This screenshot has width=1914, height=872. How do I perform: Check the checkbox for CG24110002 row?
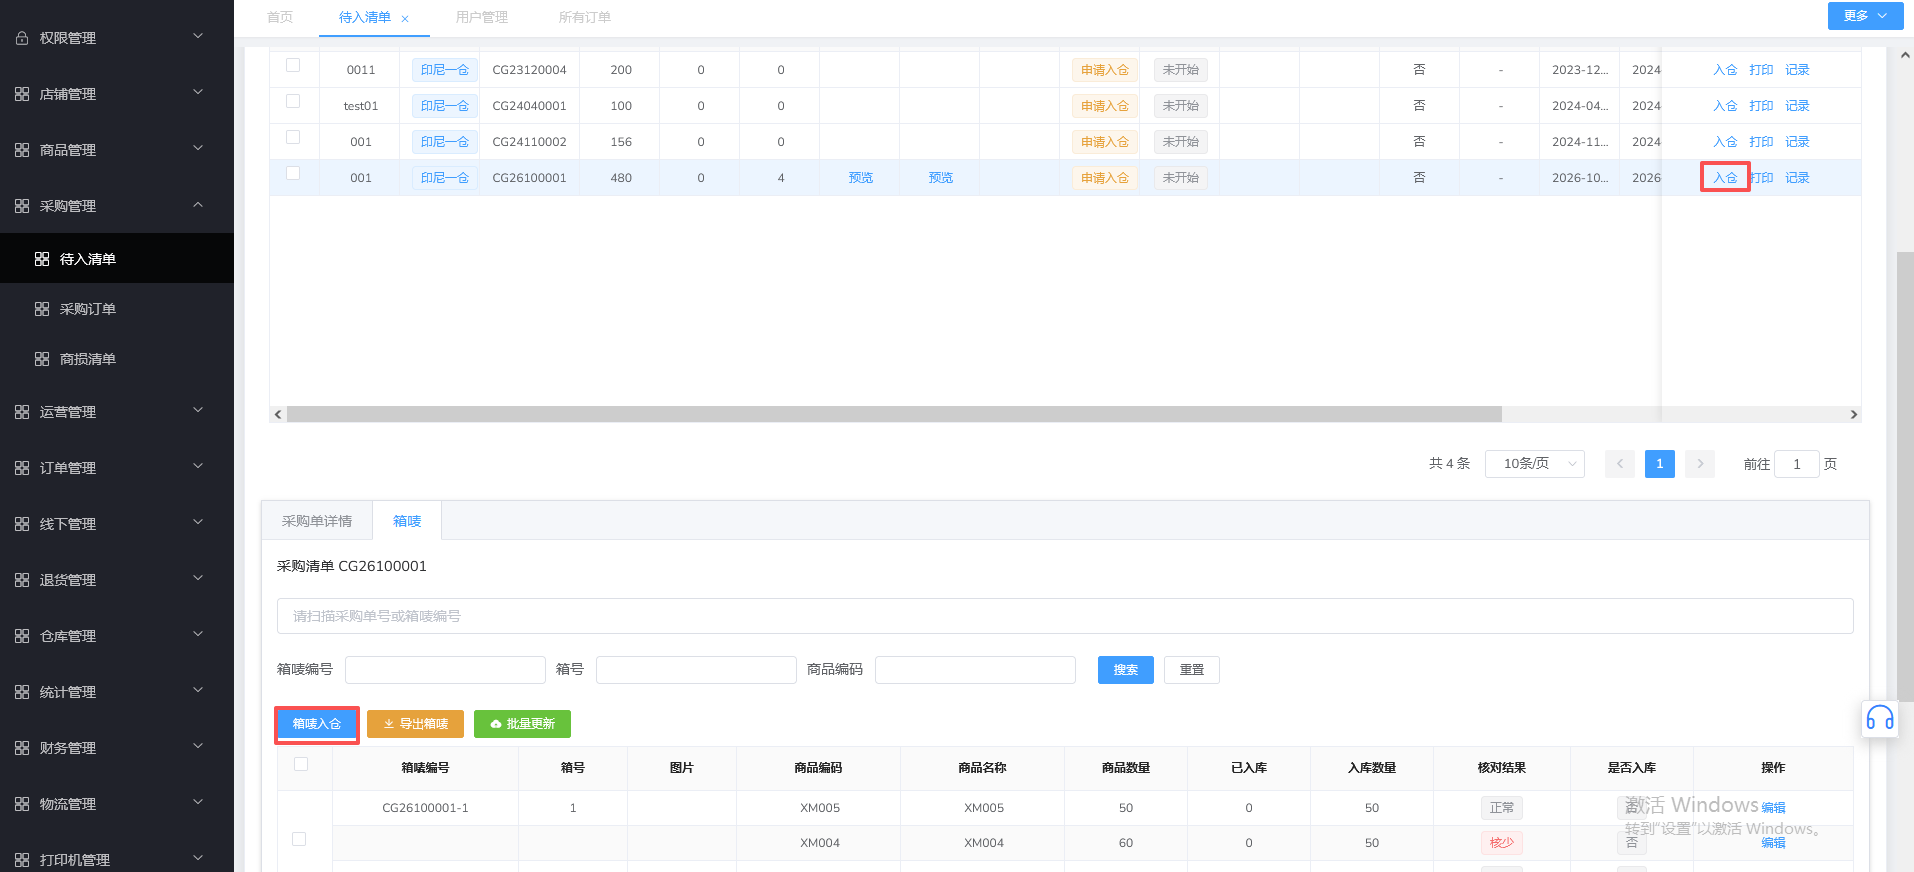pyautogui.click(x=293, y=137)
